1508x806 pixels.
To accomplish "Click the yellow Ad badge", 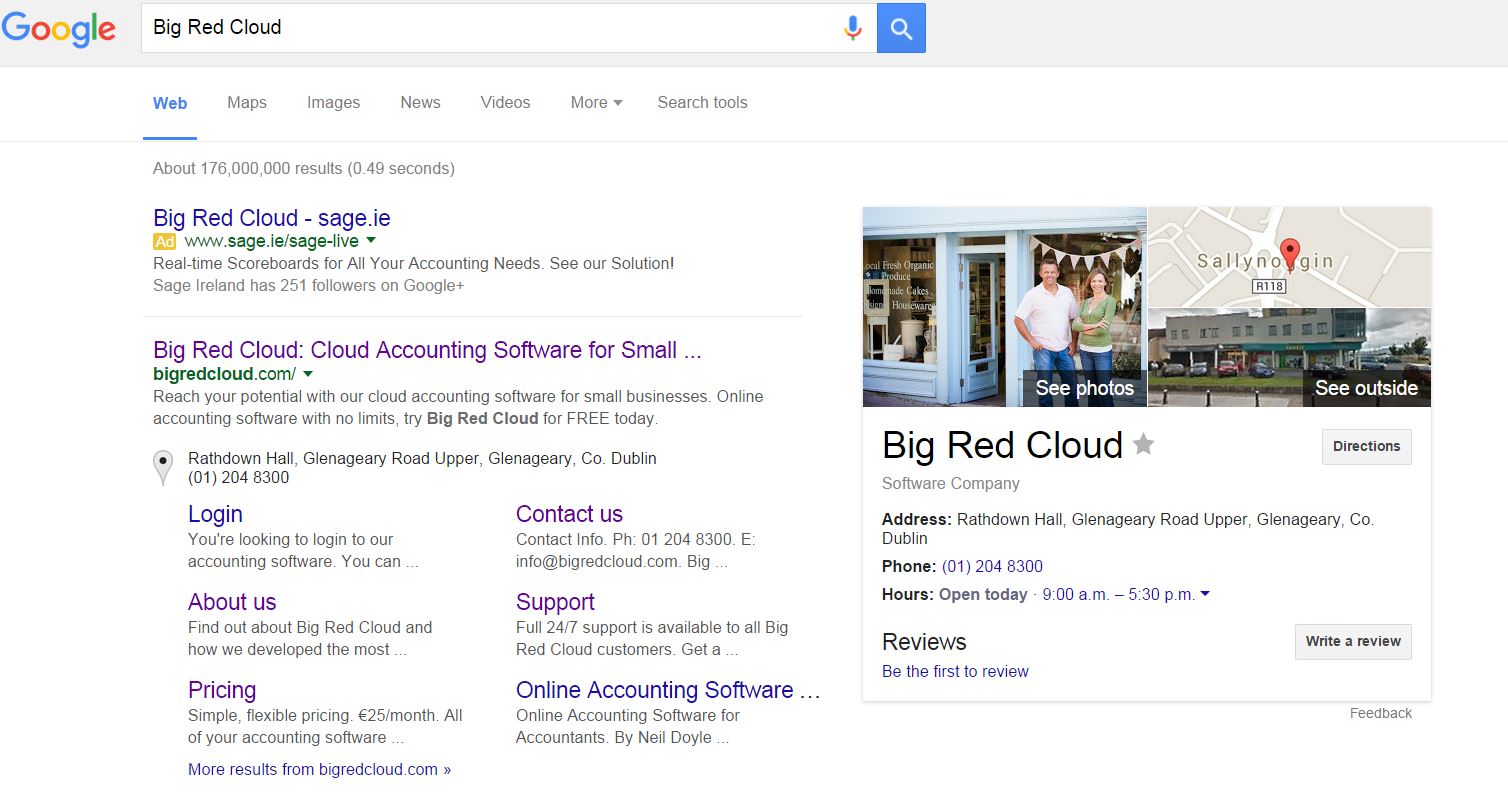I will coord(164,241).
